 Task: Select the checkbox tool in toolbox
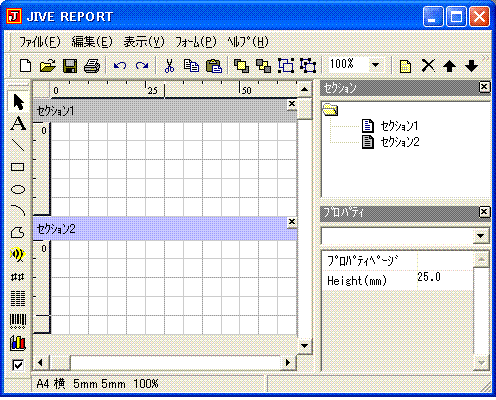[x=18, y=365]
